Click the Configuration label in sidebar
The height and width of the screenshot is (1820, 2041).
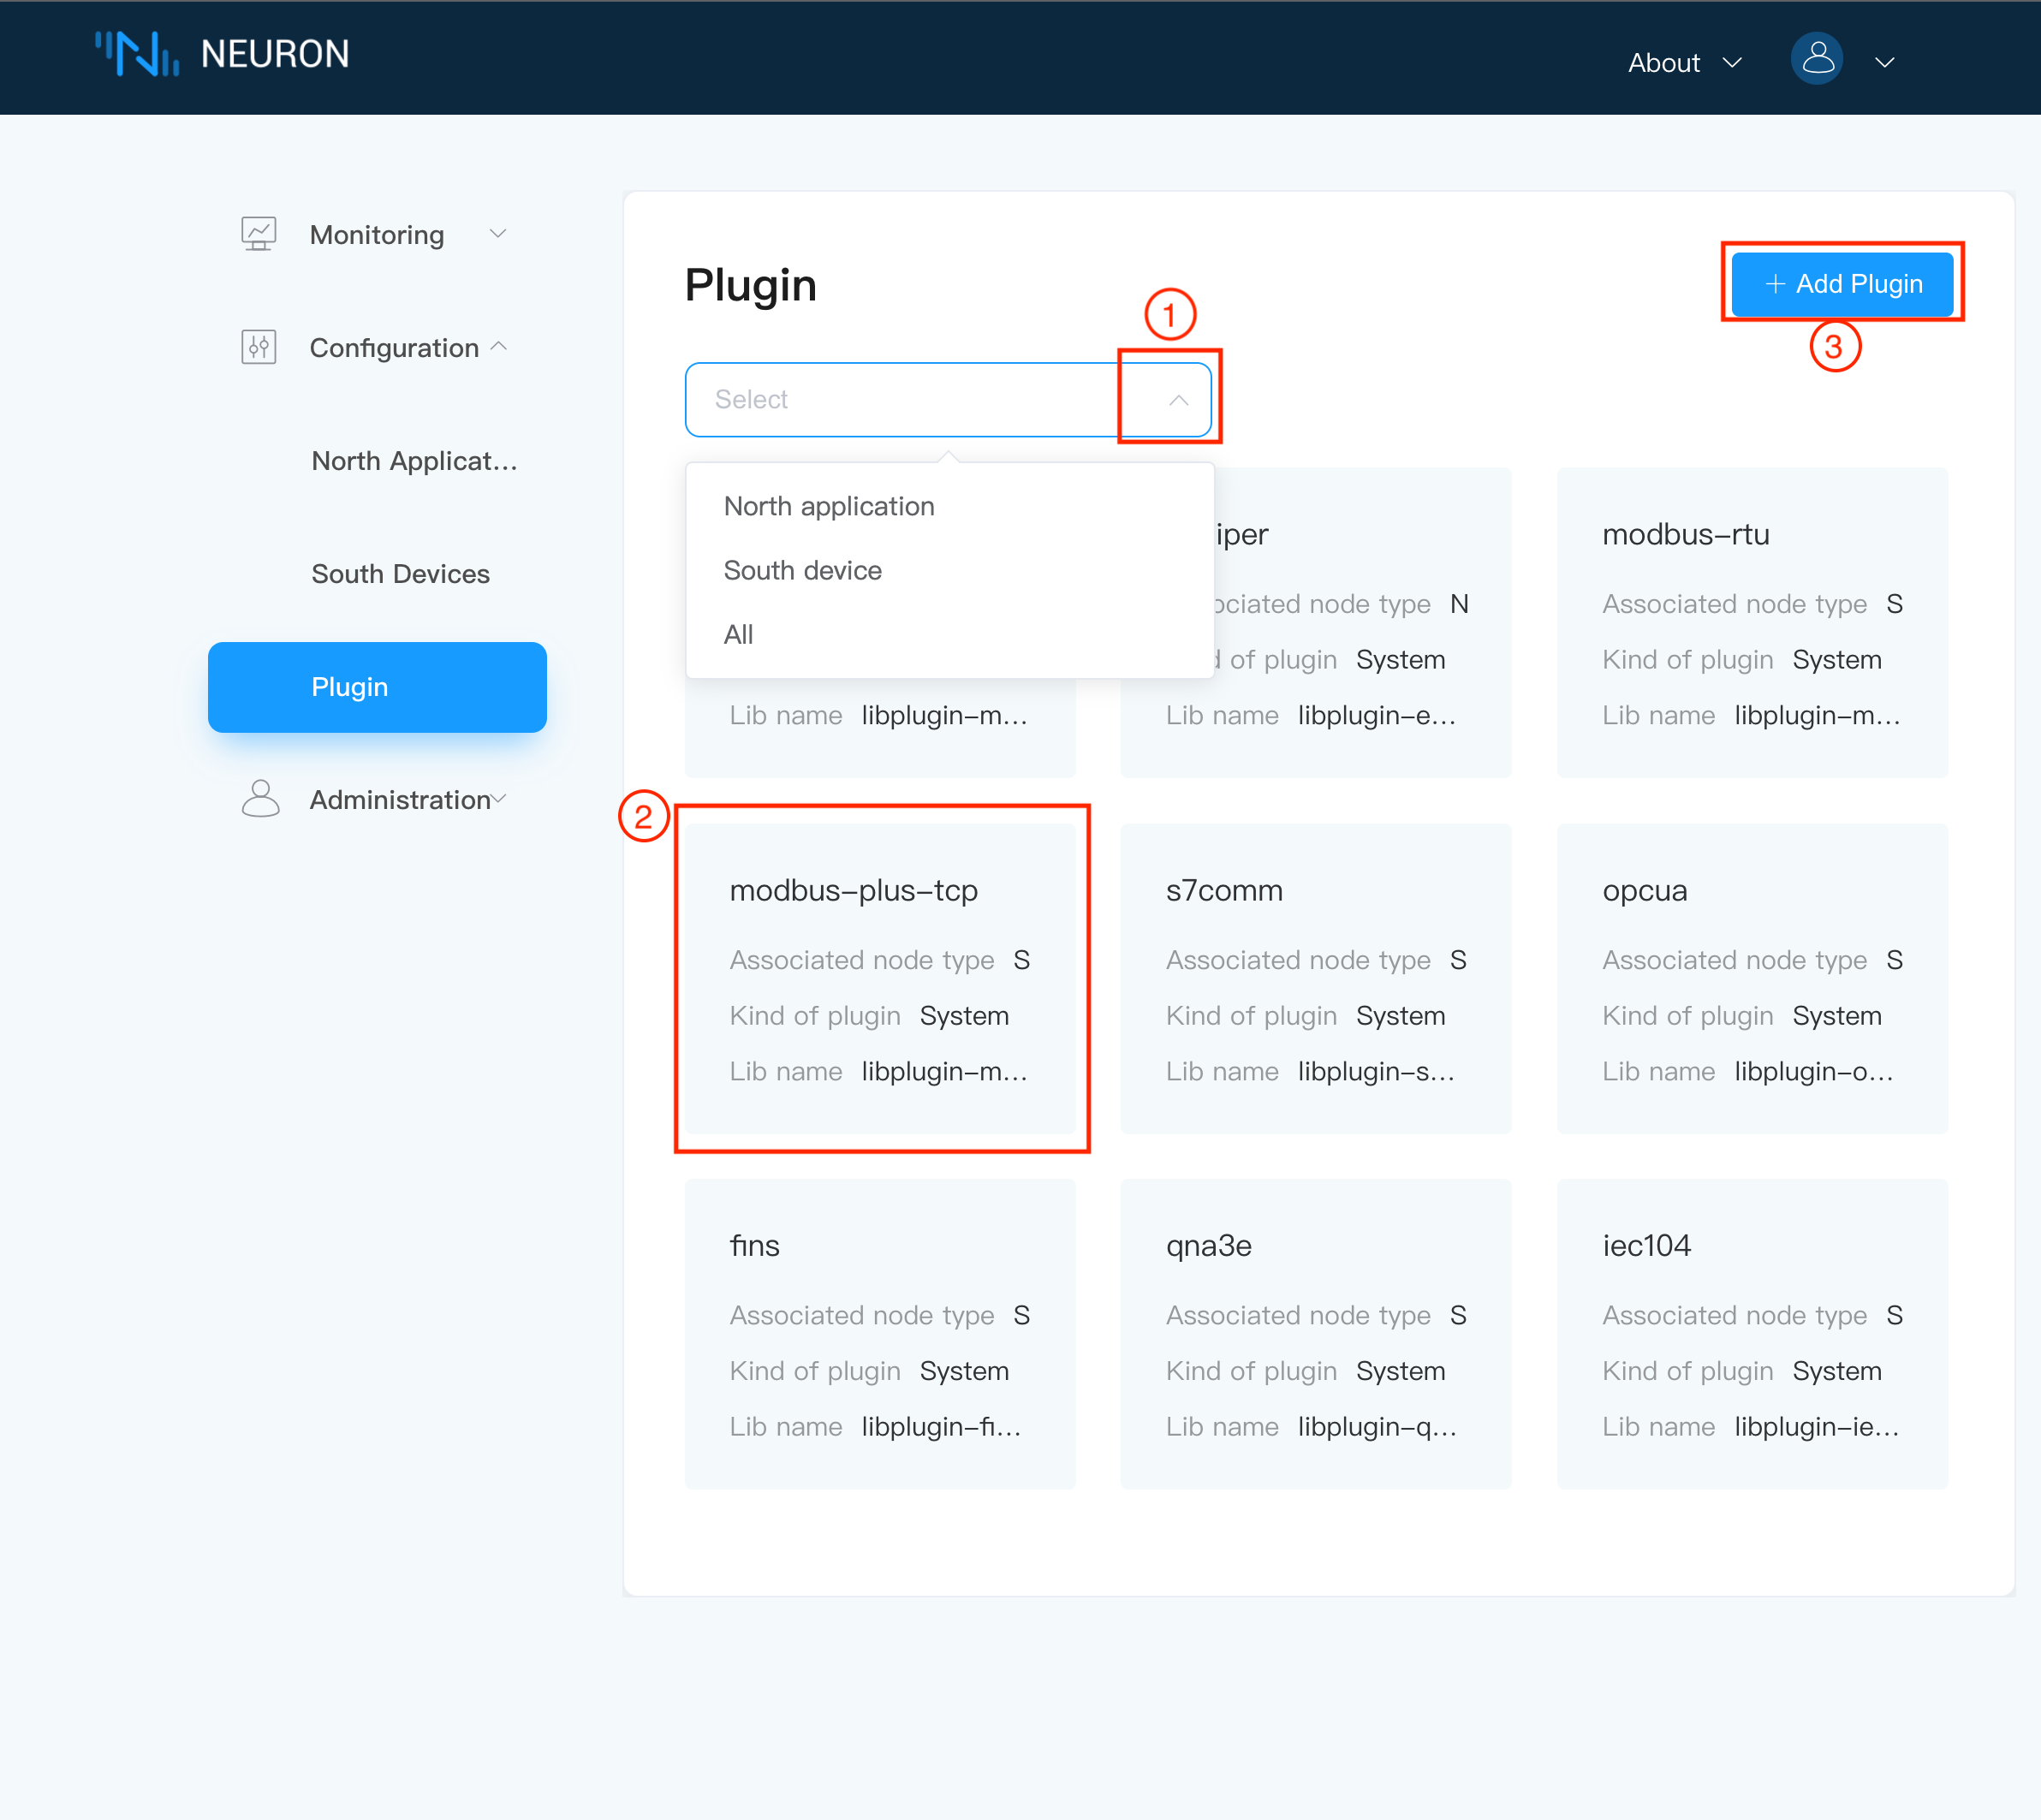[x=394, y=348]
